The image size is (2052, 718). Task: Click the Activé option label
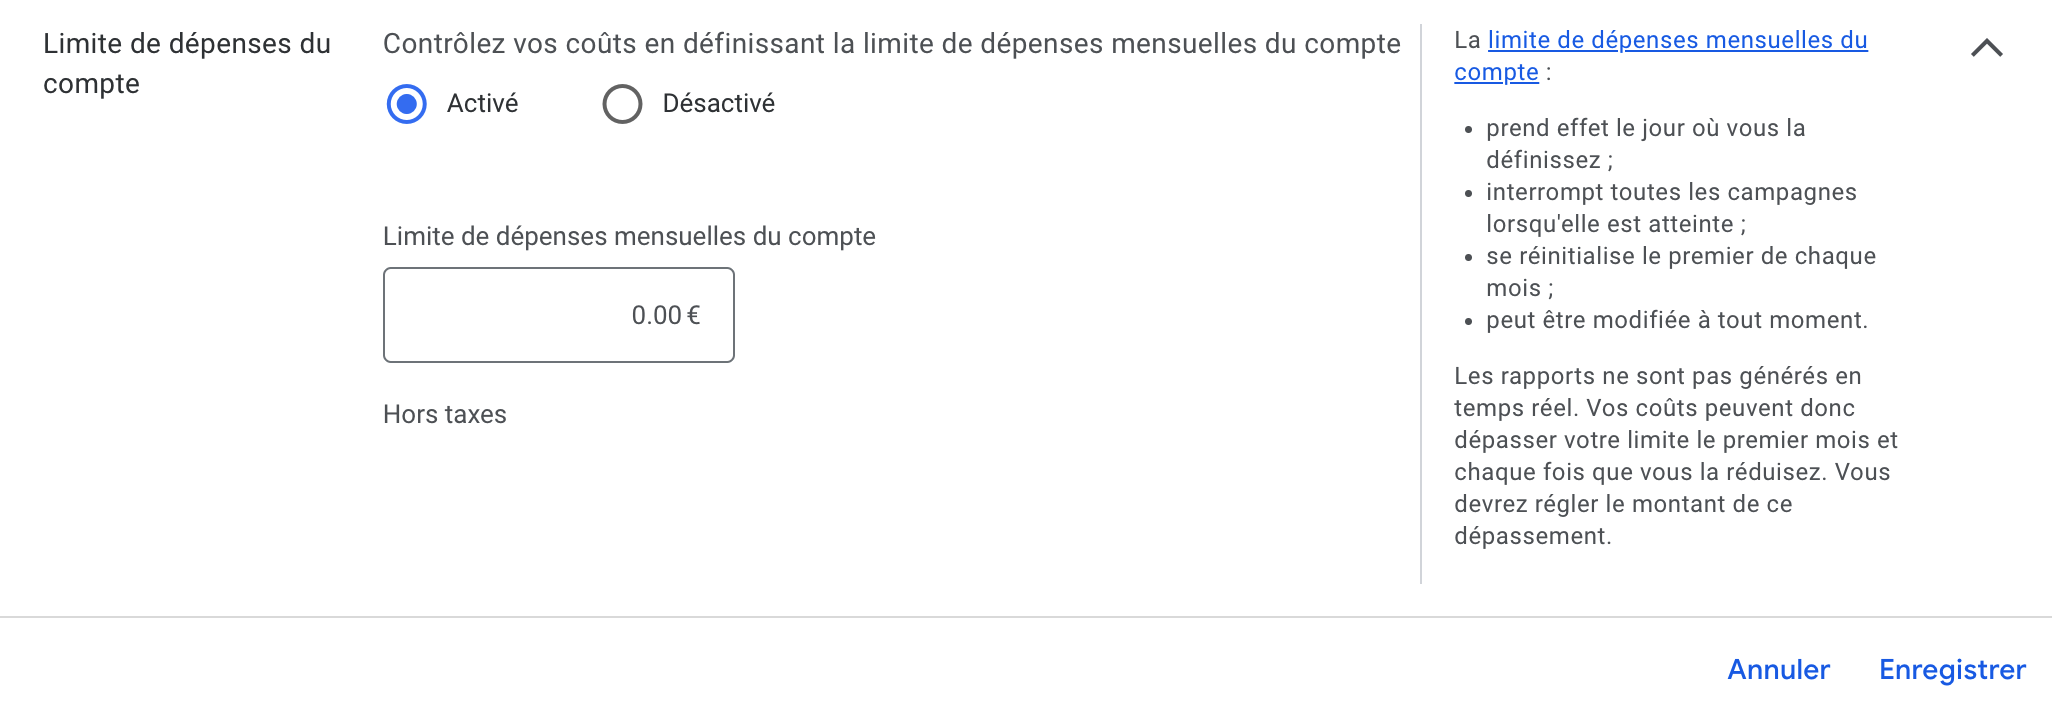pos(482,104)
